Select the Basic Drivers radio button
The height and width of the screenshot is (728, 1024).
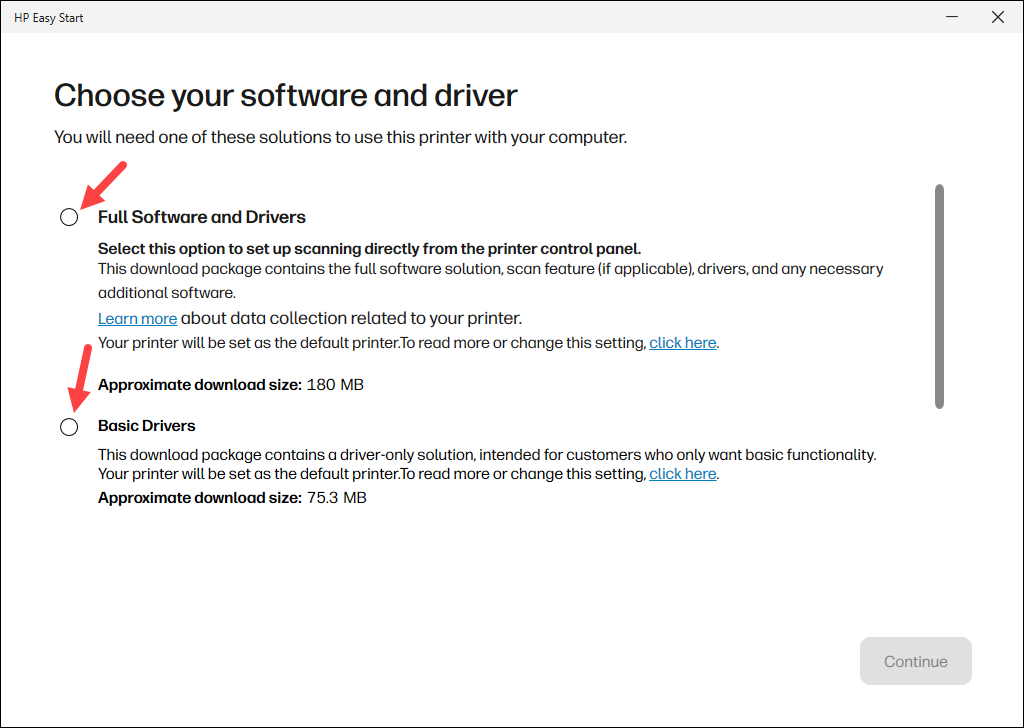click(x=69, y=427)
